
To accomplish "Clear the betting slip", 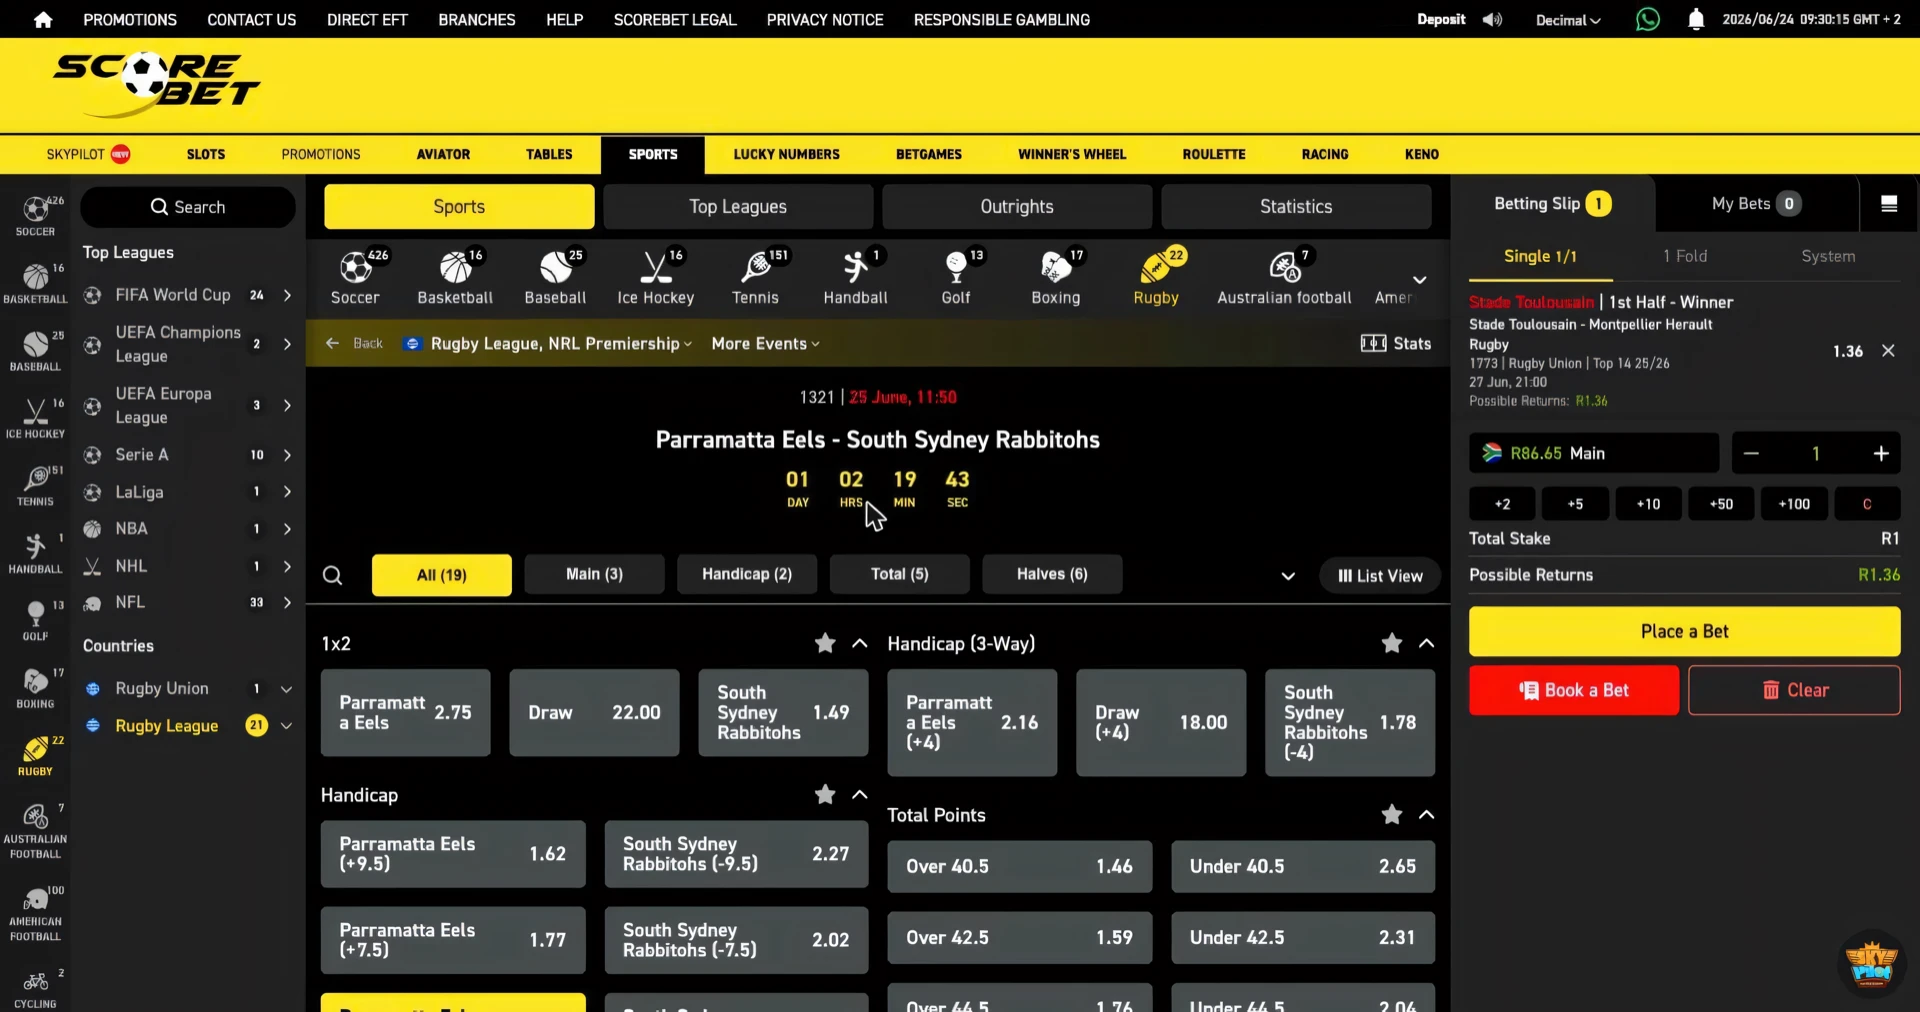I will click(x=1794, y=690).
